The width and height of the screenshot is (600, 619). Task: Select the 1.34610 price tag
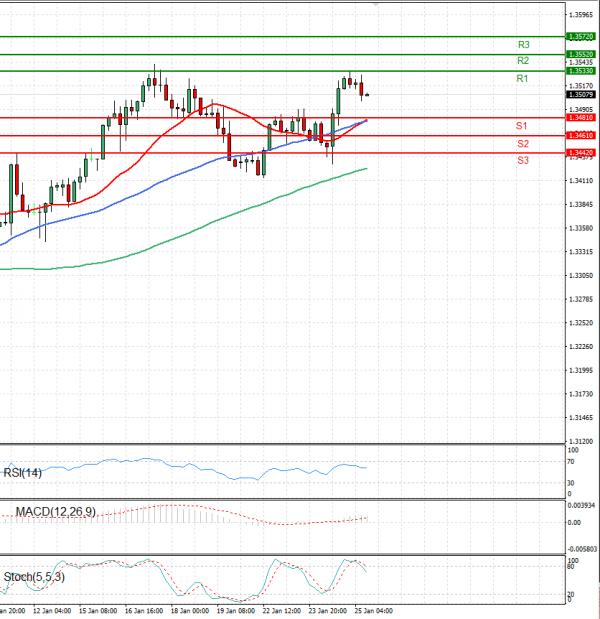[580, 135]
